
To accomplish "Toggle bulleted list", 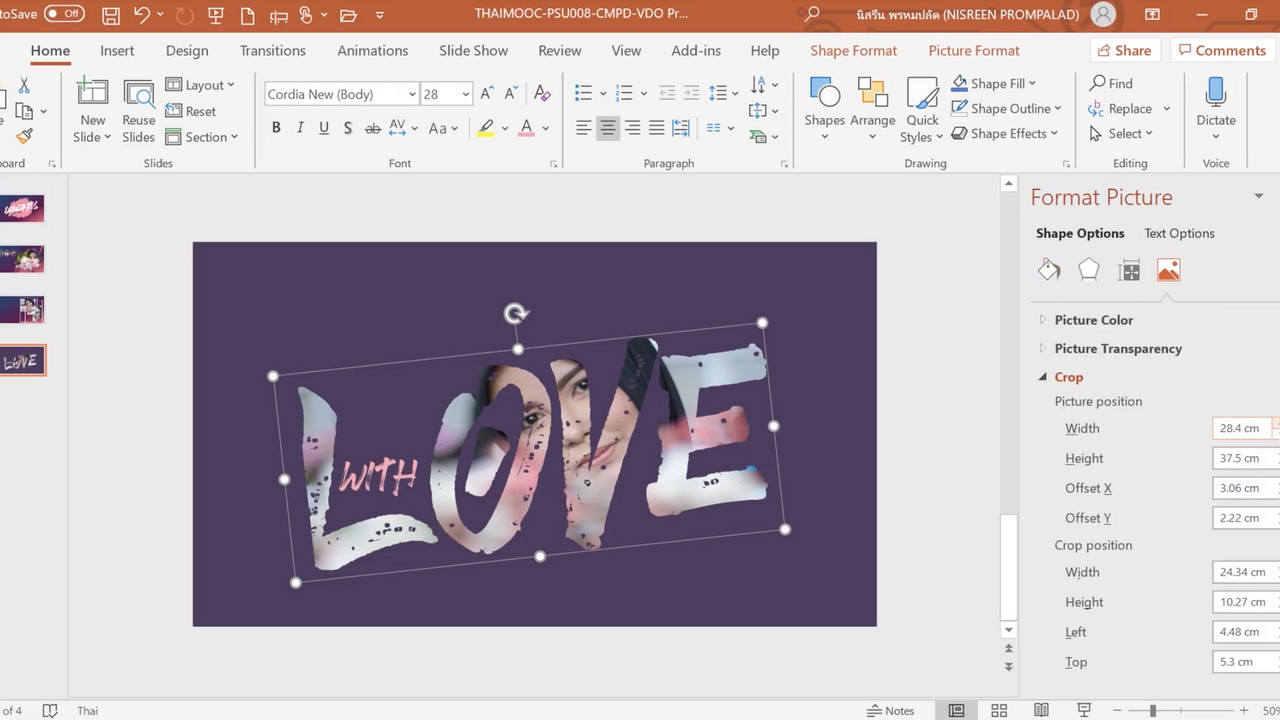I will coord(584,93).
